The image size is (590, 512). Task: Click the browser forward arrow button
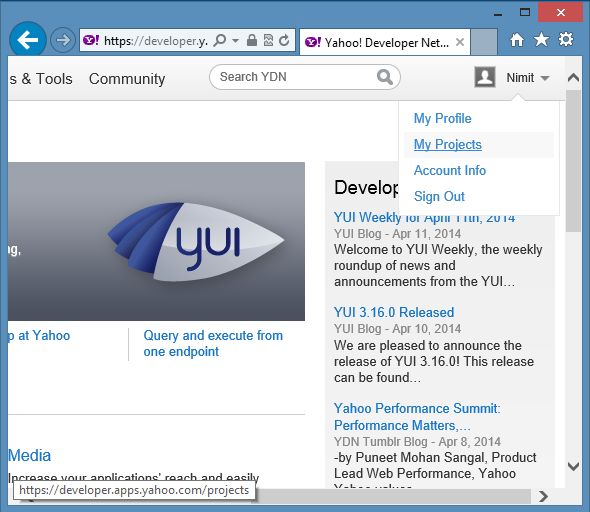(x=62, y=40)
